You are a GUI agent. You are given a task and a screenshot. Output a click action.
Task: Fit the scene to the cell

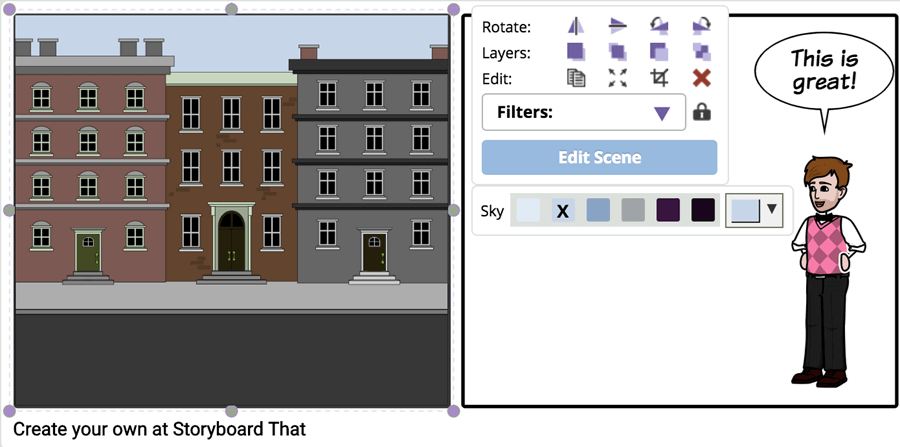[x=618, y=78]
